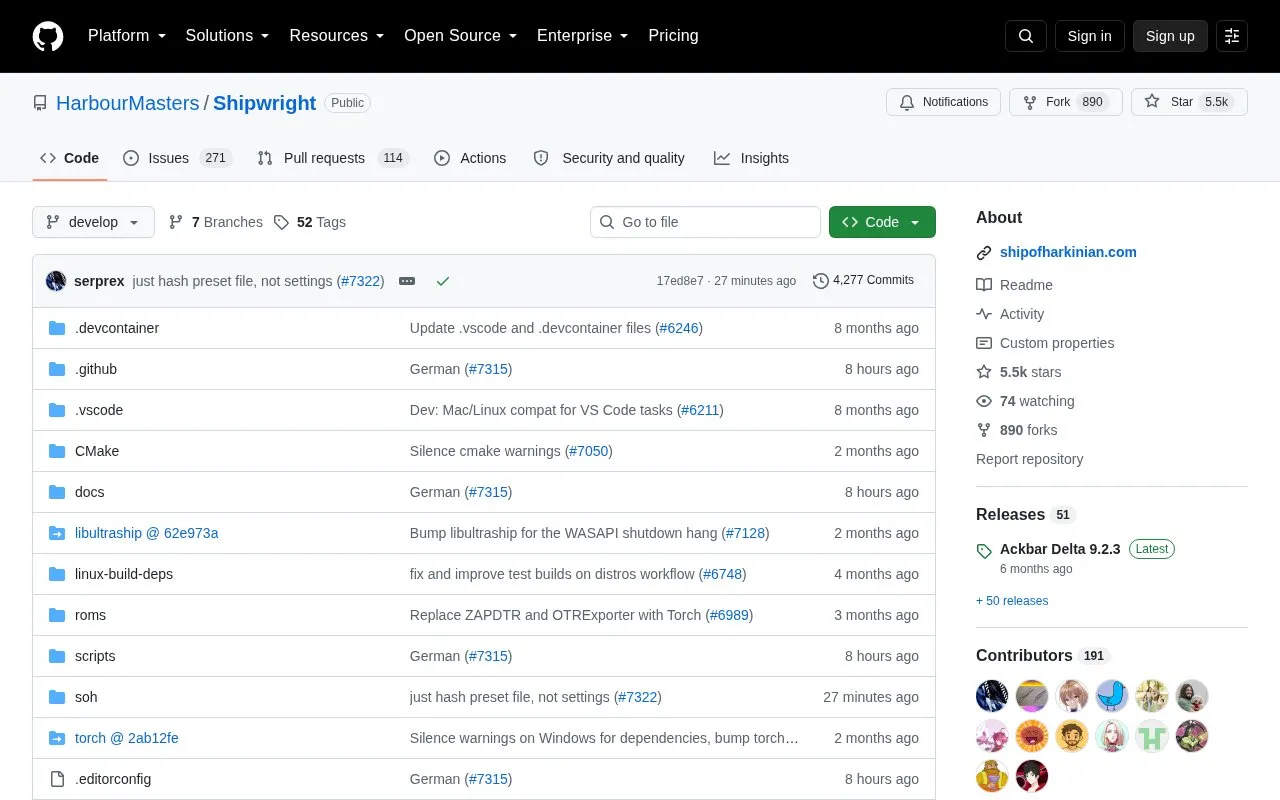Click the Sign up button

pyautogui.click(x=1170, y=36)
